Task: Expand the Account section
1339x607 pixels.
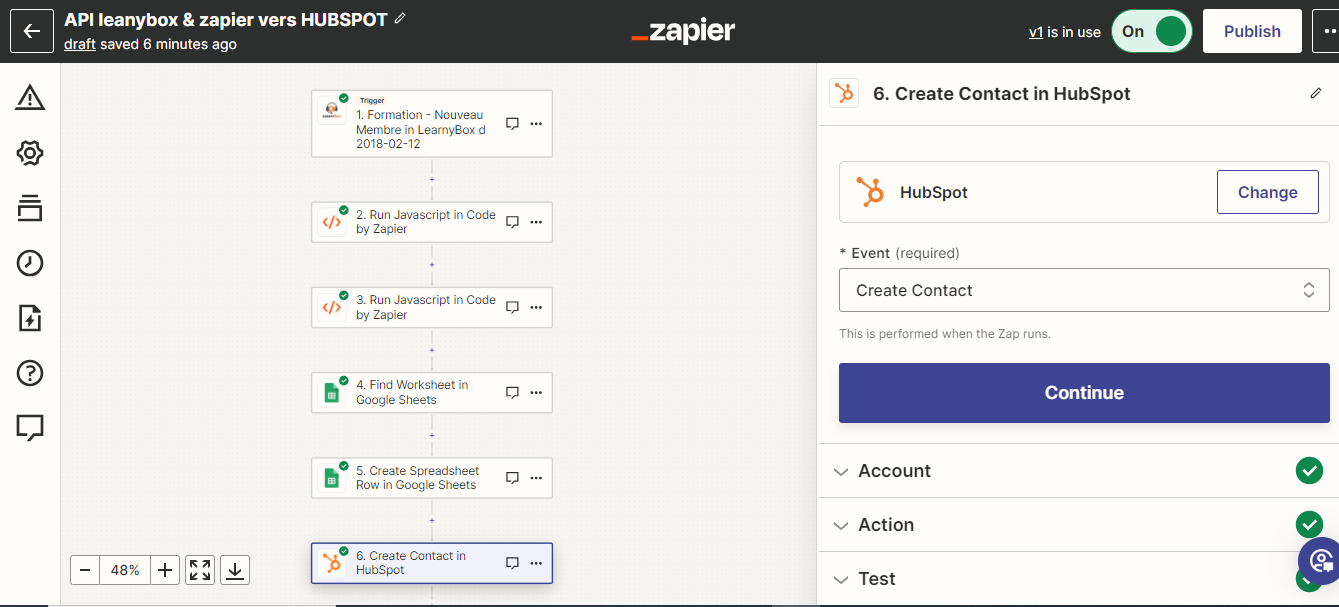Action: pyautogui.click(x=1078, y=471)
